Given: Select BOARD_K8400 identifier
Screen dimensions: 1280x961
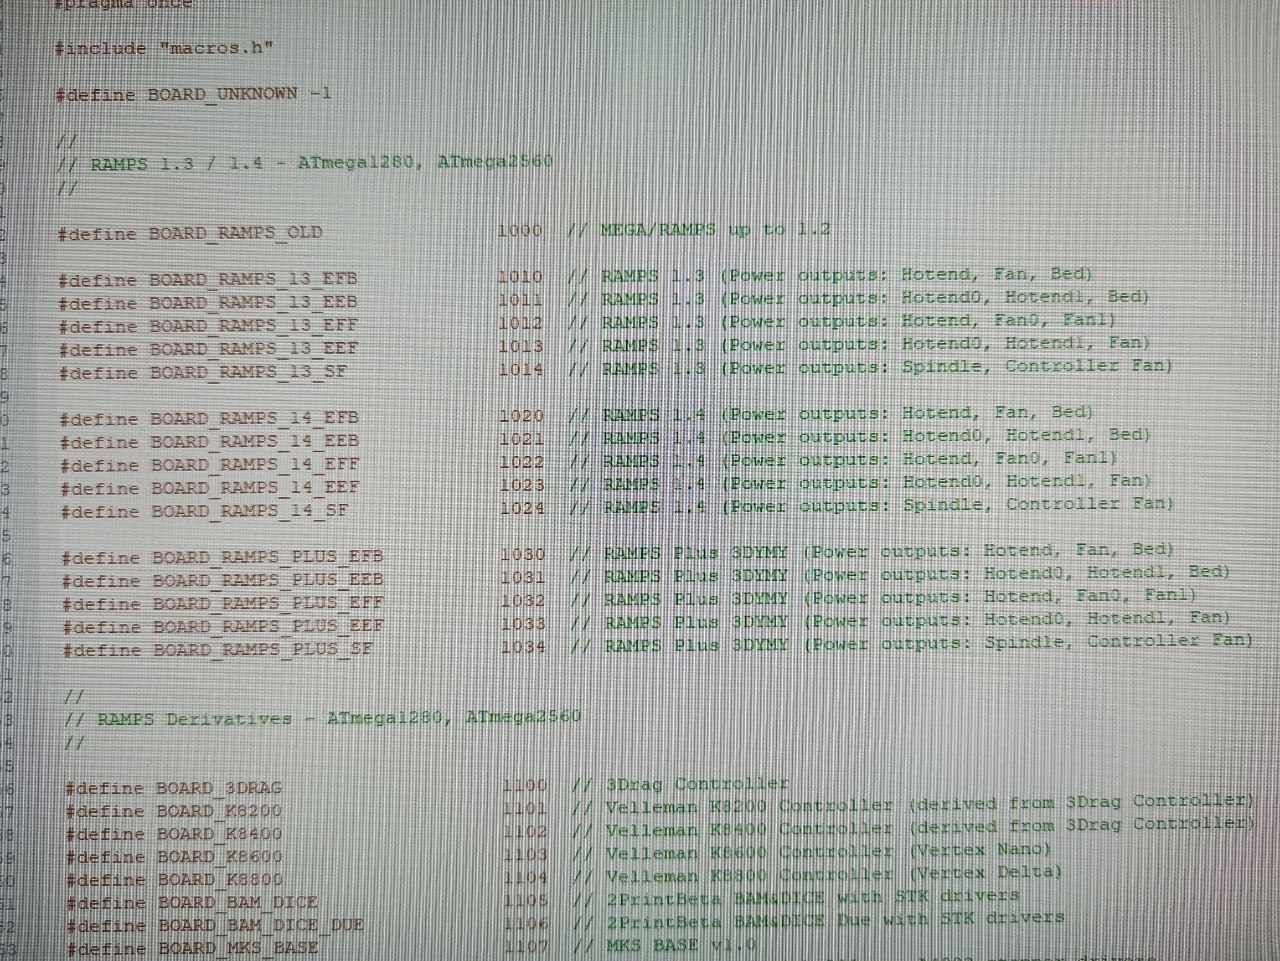Looking at the screenshot, I should (x=220, y=835).
